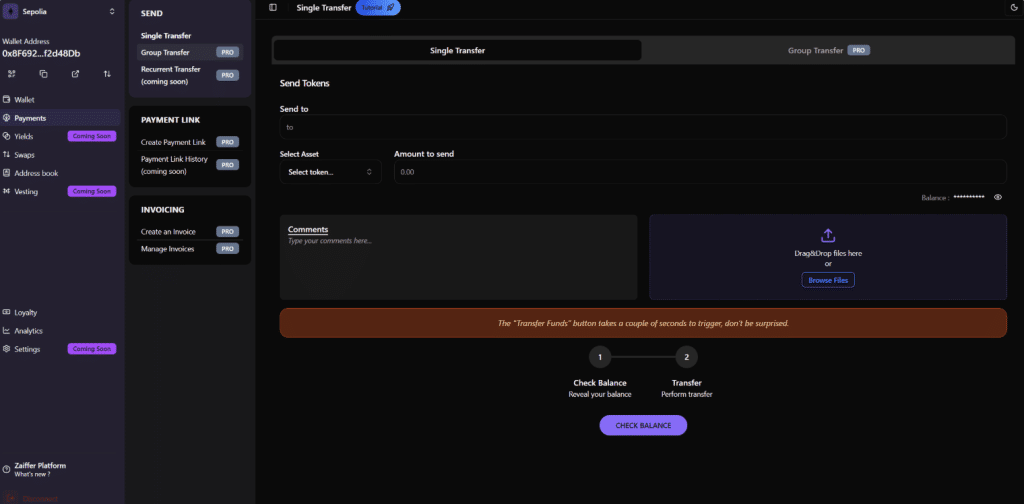This screenshot has height=504, width=1024.
Task: Open Create an Invoice
Action: coord(168,232)
